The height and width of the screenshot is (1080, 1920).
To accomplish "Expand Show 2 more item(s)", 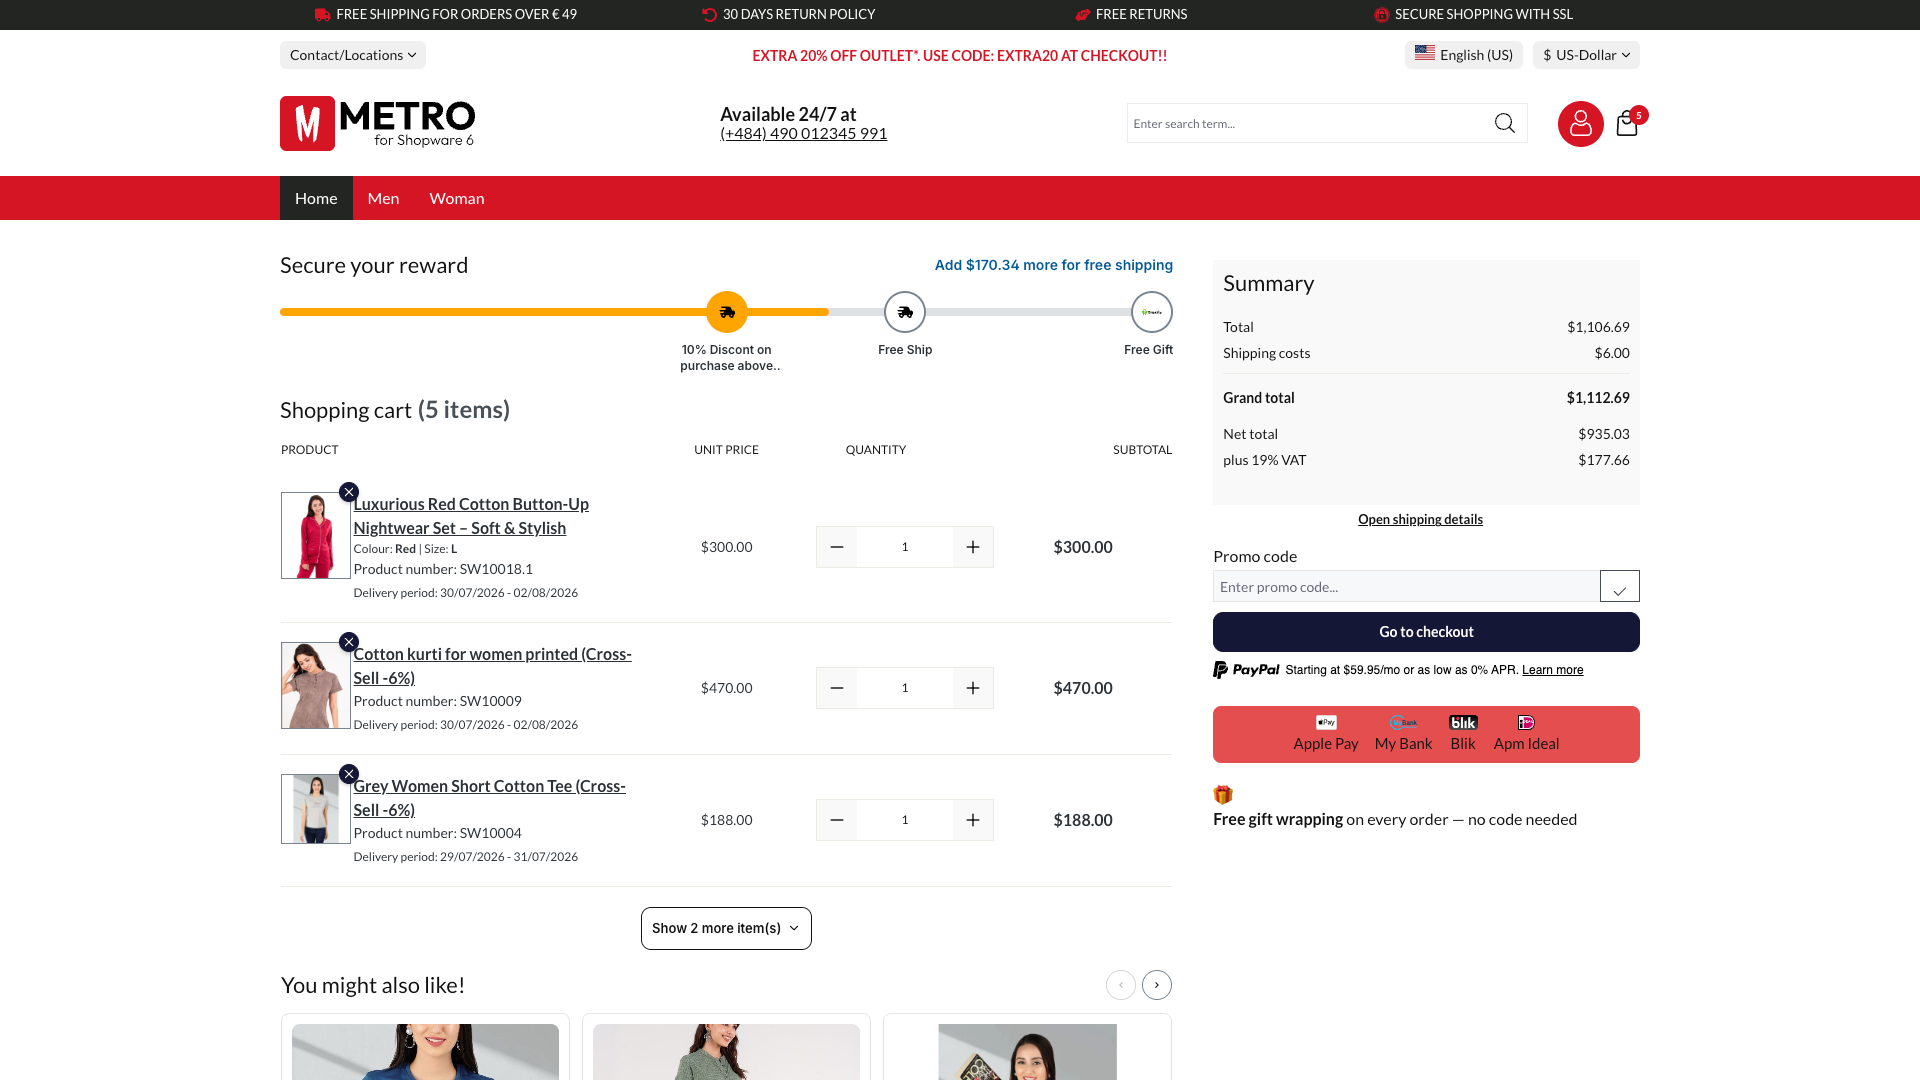I will pyautogui.click(x=726, y=928).
